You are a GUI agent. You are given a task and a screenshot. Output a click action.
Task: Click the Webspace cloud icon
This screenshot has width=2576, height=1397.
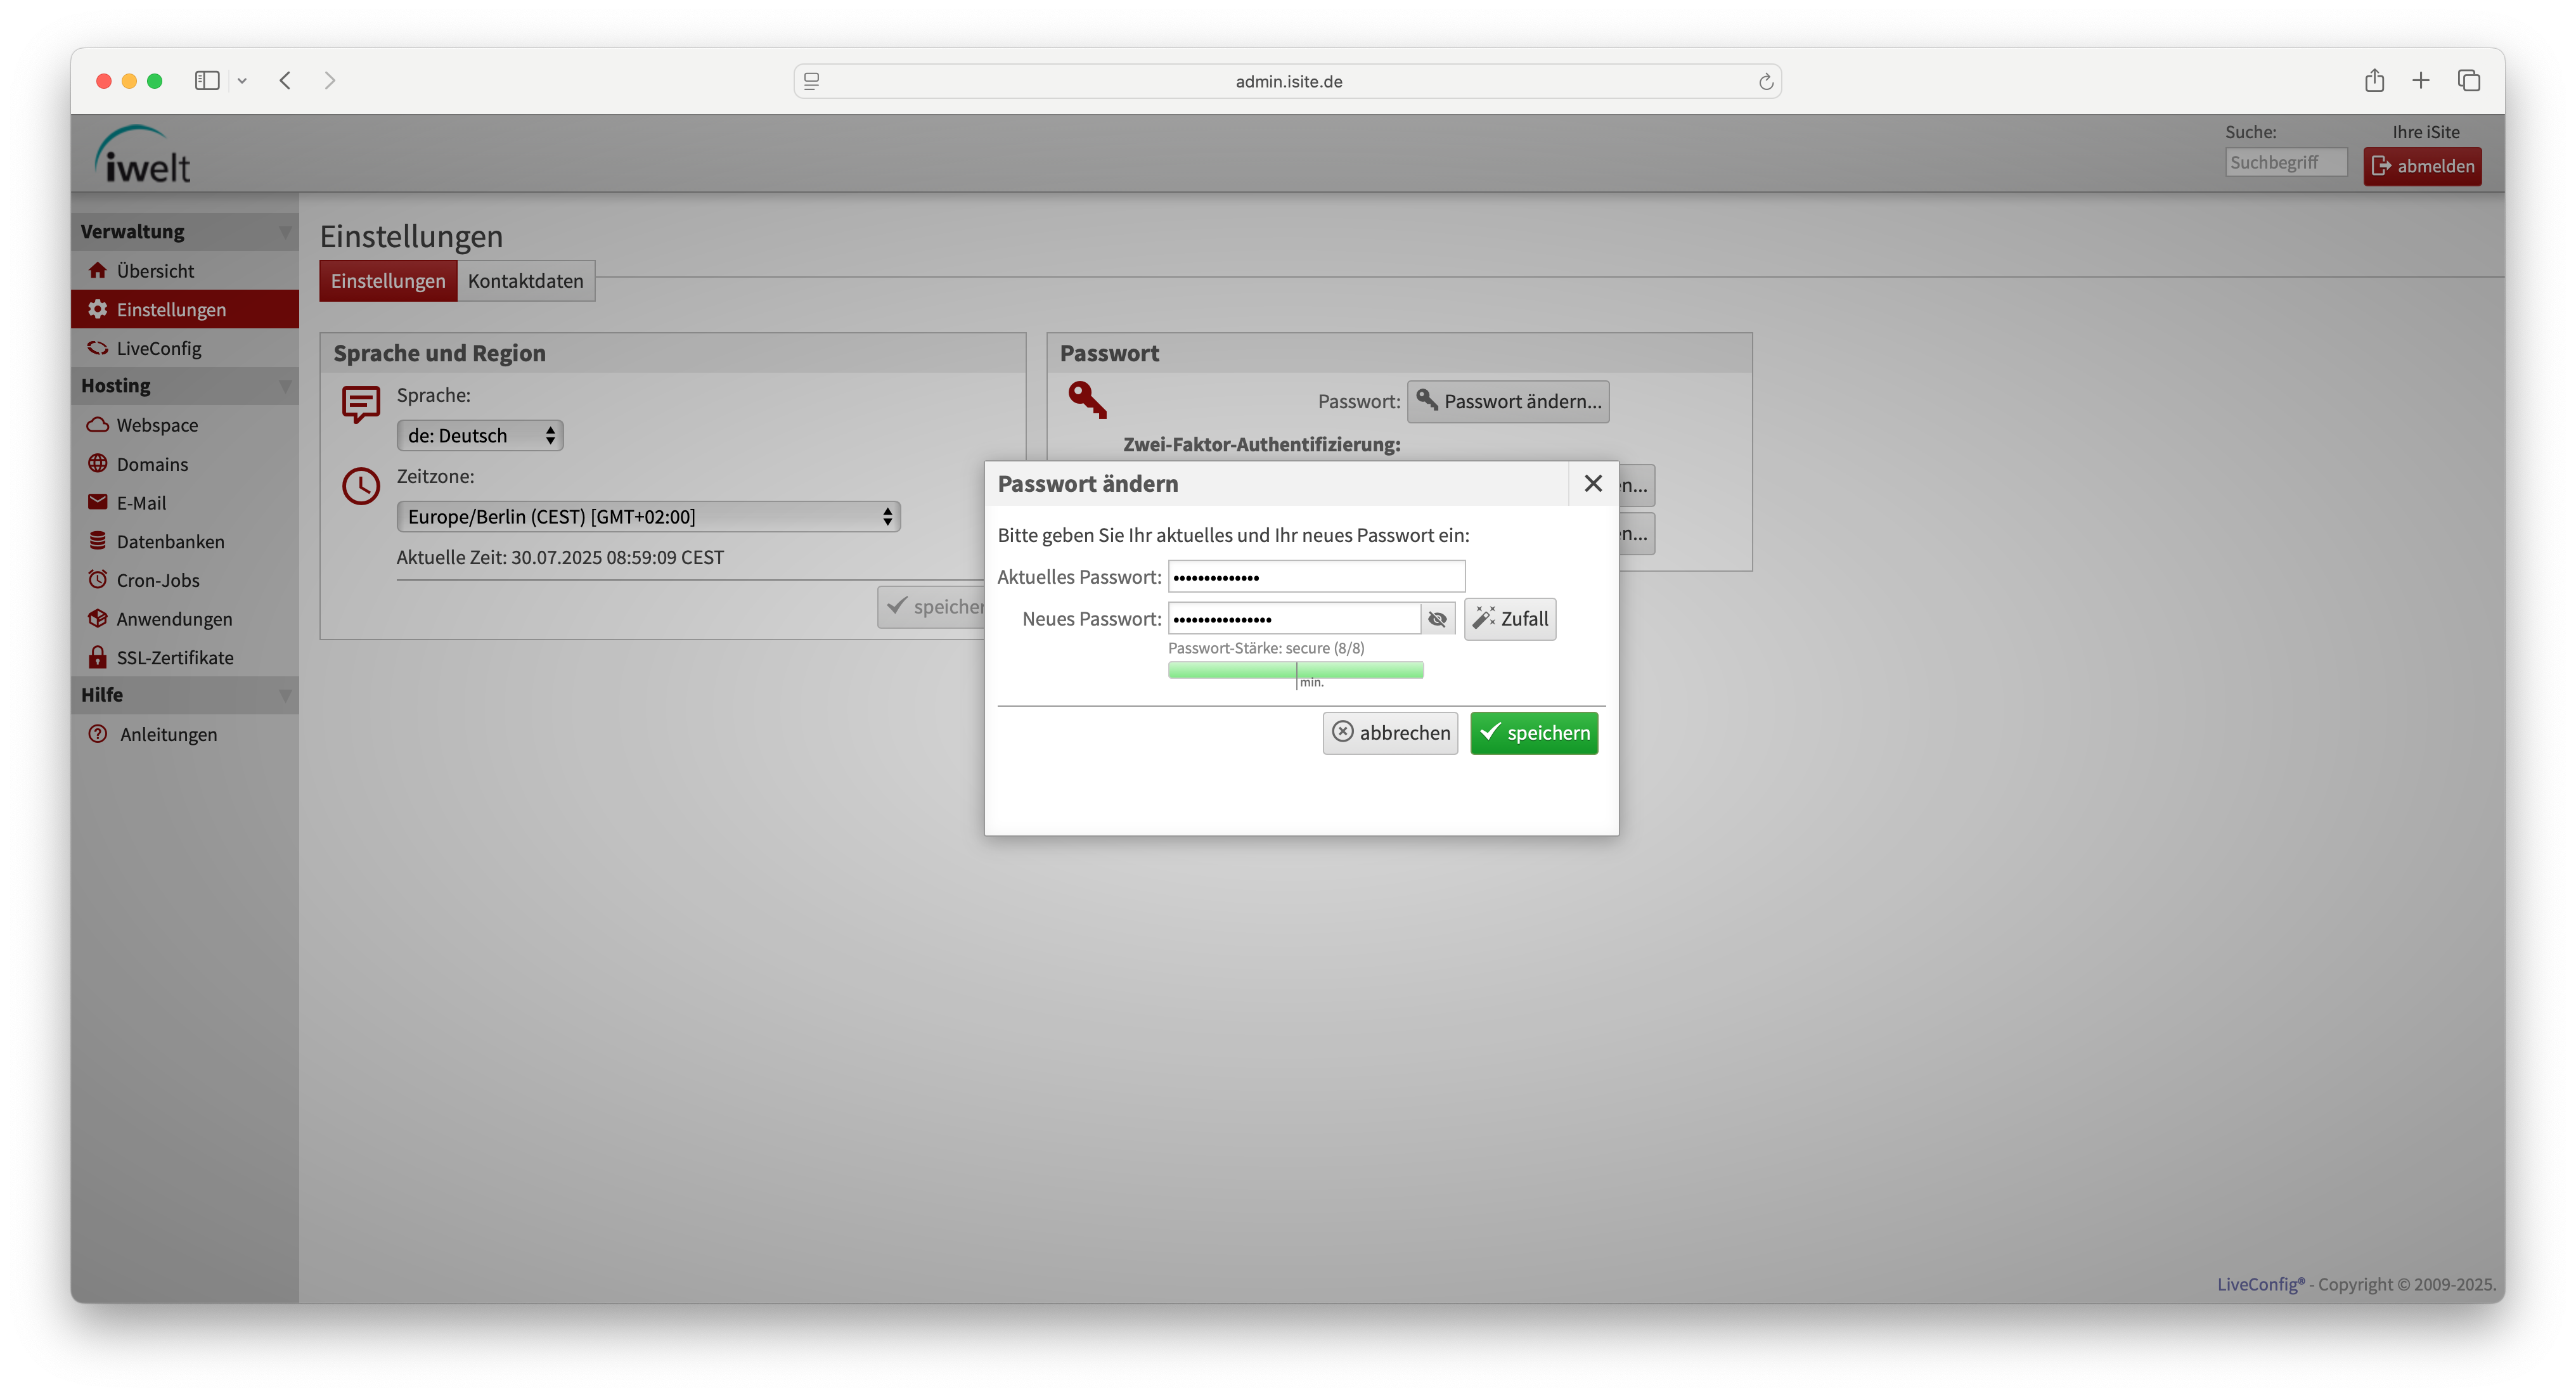pos(97,425)
